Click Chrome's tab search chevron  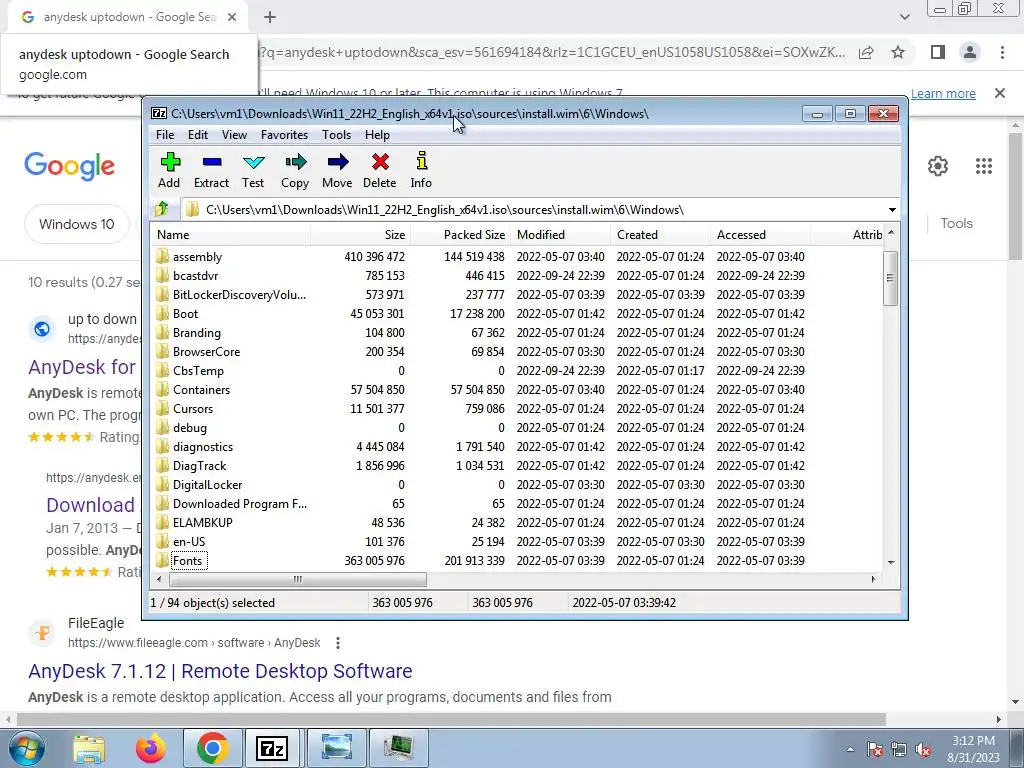point(904,17)
